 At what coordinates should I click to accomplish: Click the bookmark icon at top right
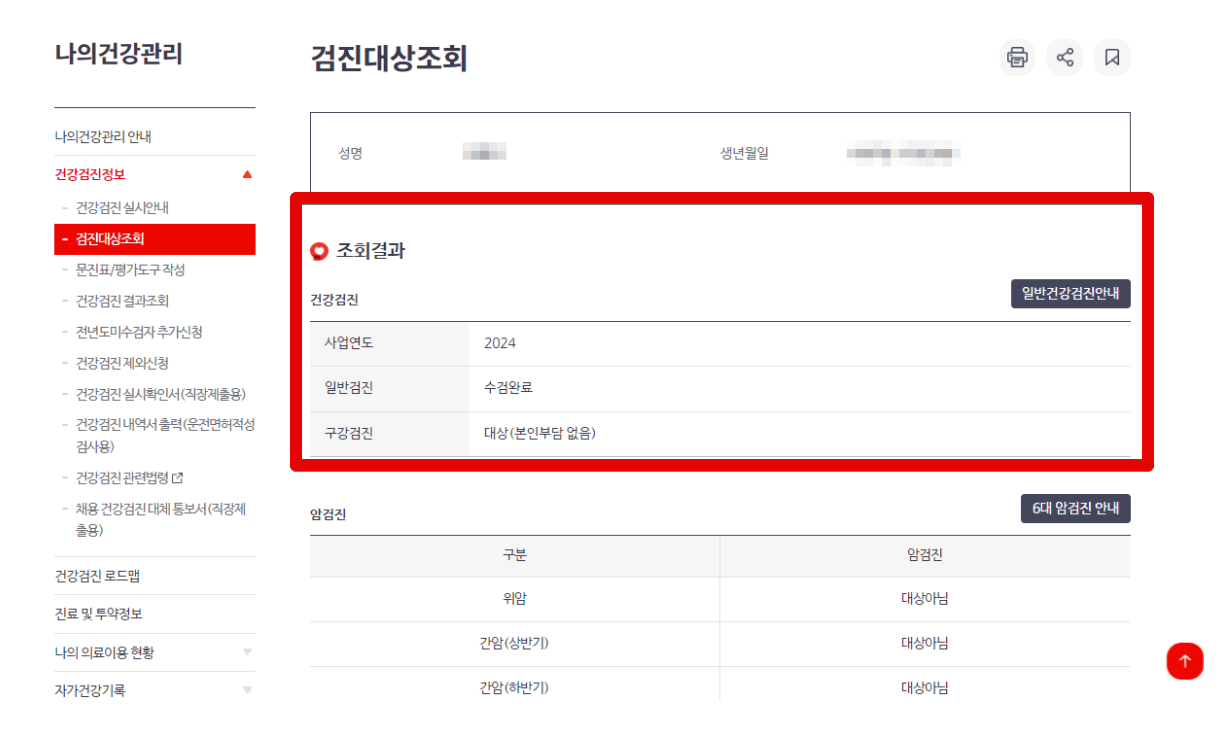1112,57
